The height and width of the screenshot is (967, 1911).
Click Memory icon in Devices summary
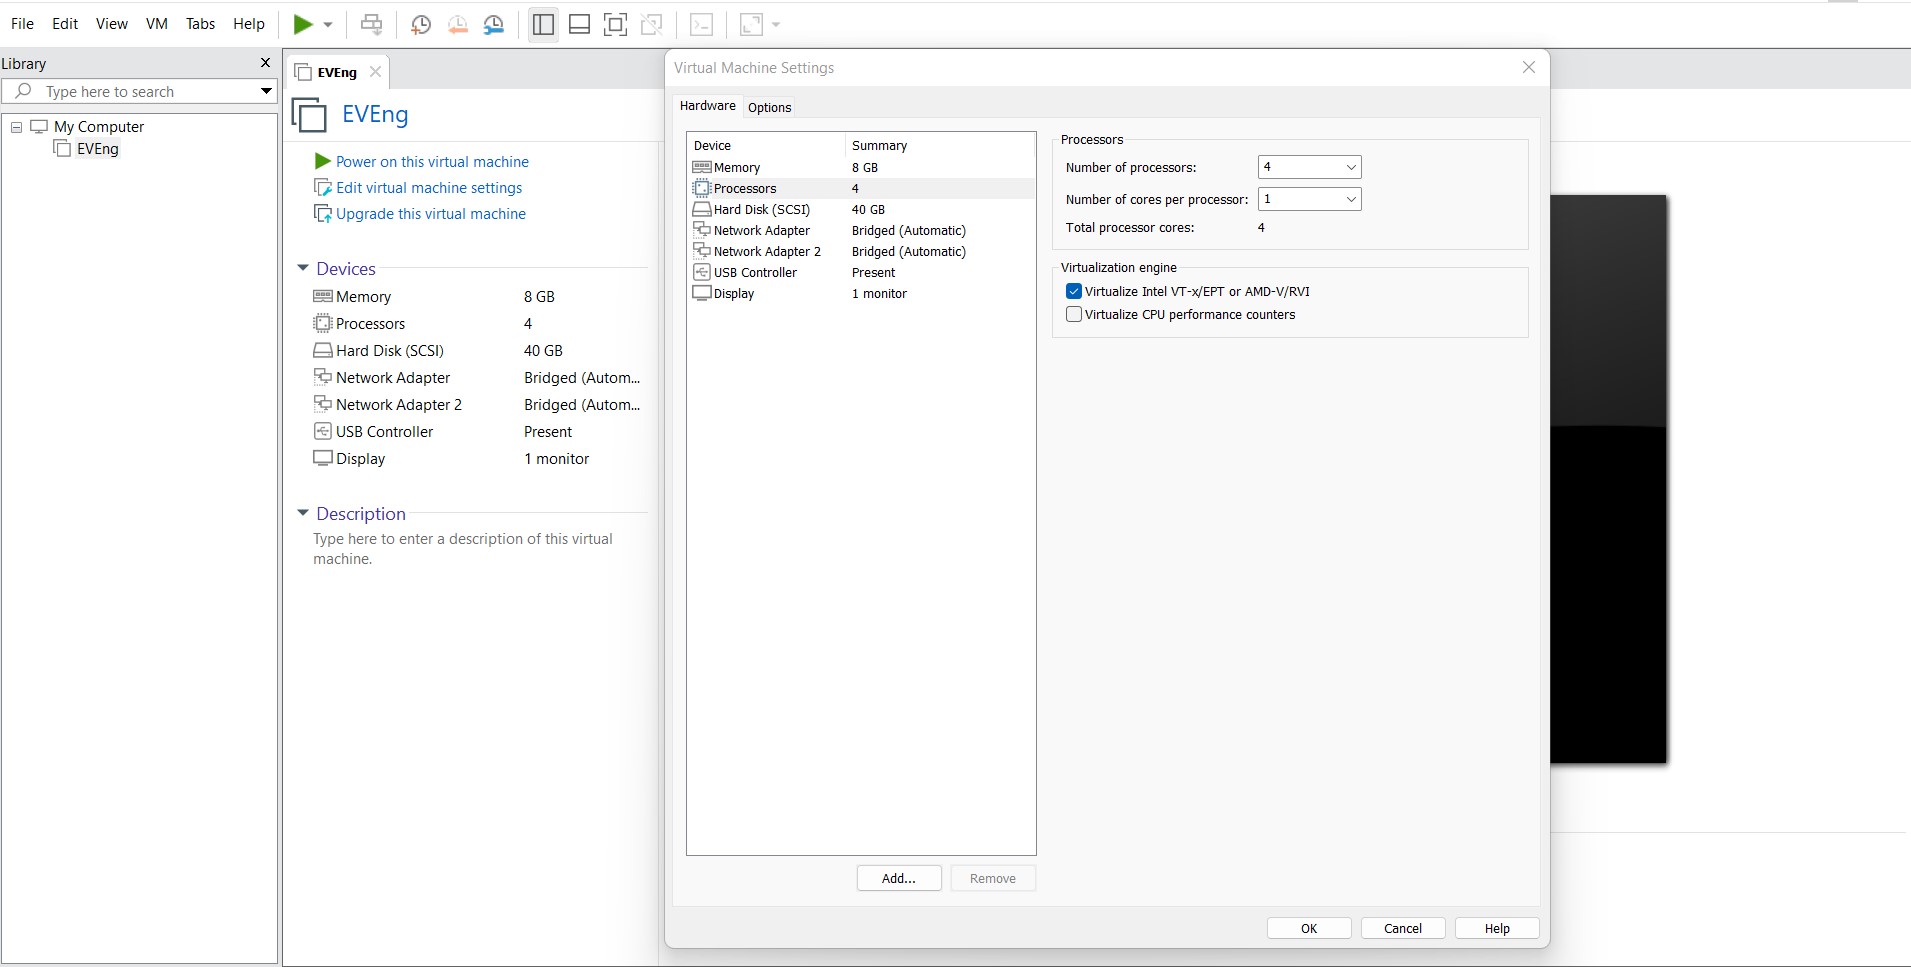pos(323,296)
